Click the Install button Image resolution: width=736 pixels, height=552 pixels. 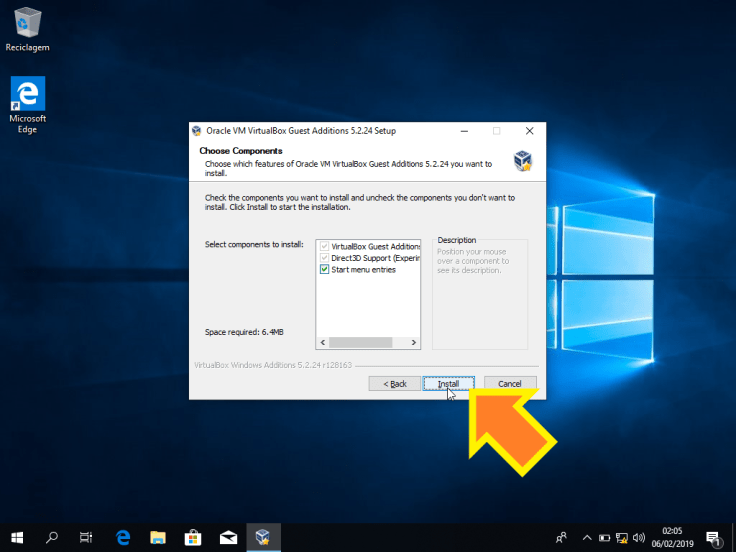coord(448,384)
